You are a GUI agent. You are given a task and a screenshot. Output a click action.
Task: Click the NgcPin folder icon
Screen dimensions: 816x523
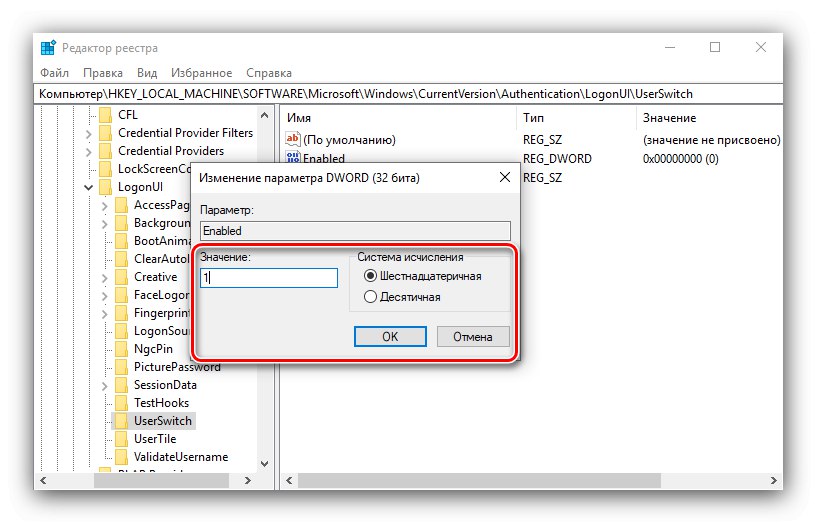tap(121, 349)
